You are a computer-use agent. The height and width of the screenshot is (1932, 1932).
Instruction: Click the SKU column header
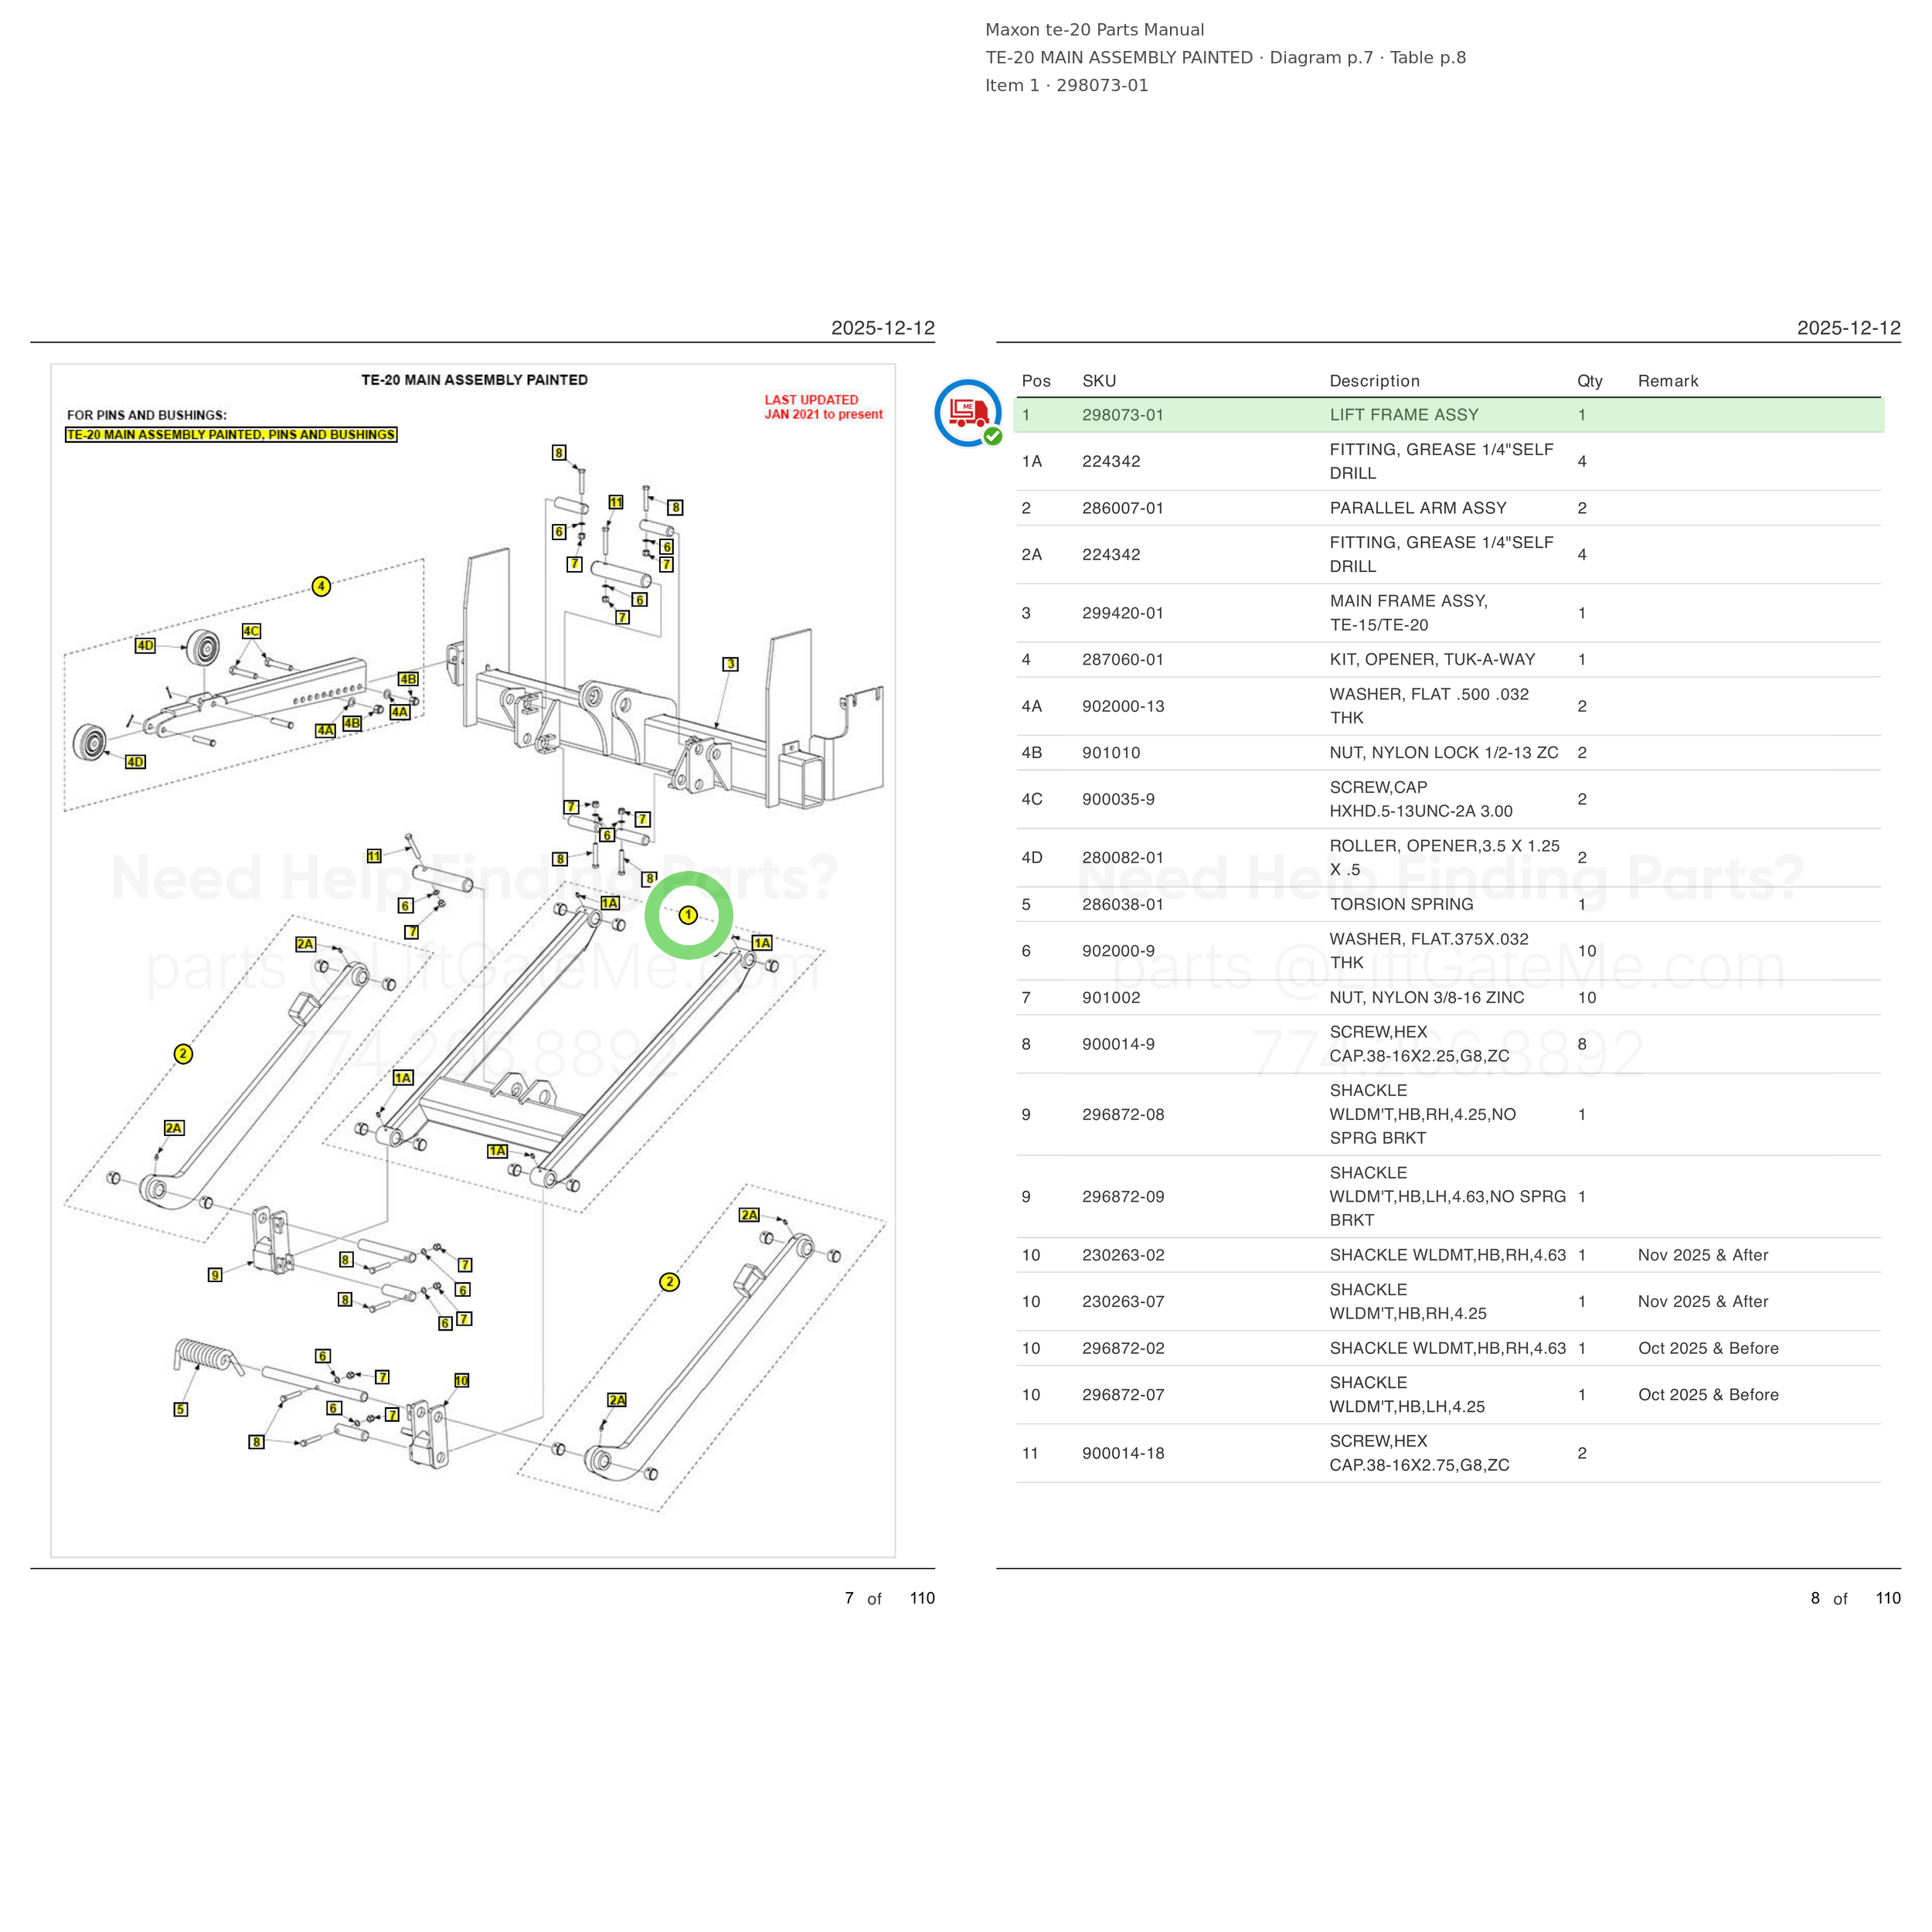click(x=1099, y=381)
